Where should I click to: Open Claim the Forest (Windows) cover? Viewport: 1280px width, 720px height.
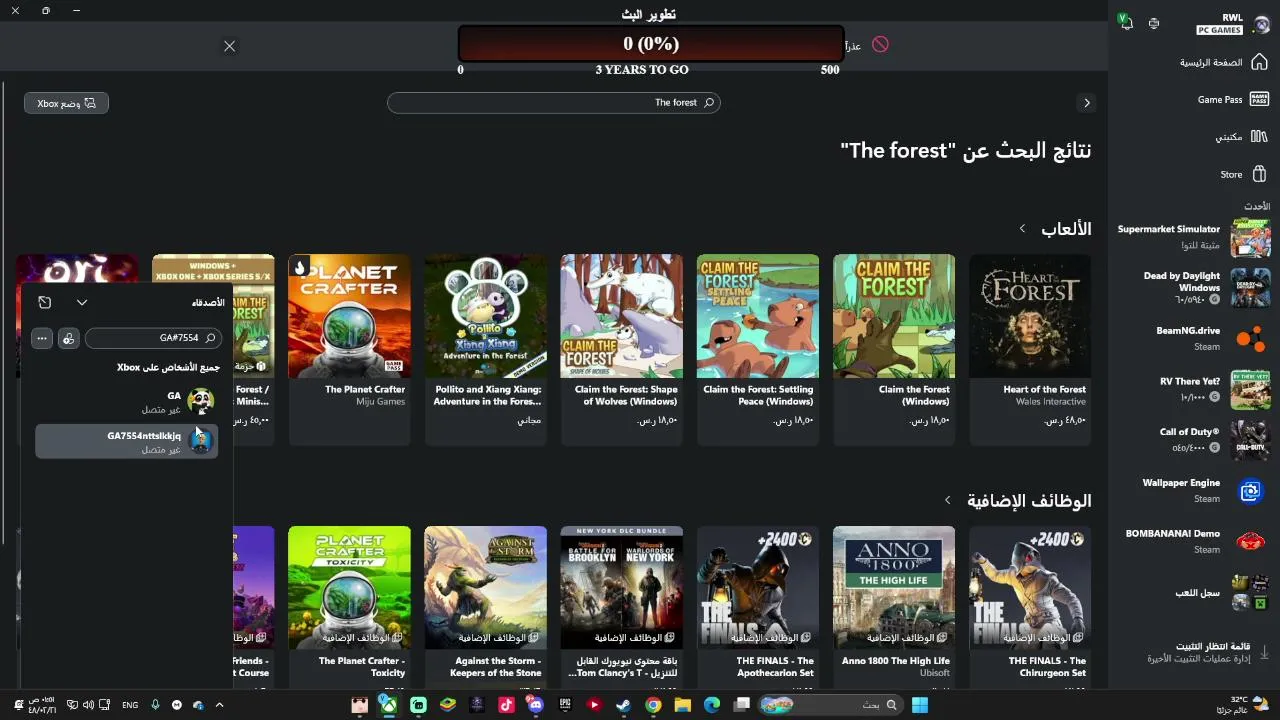tap(894, 316)
